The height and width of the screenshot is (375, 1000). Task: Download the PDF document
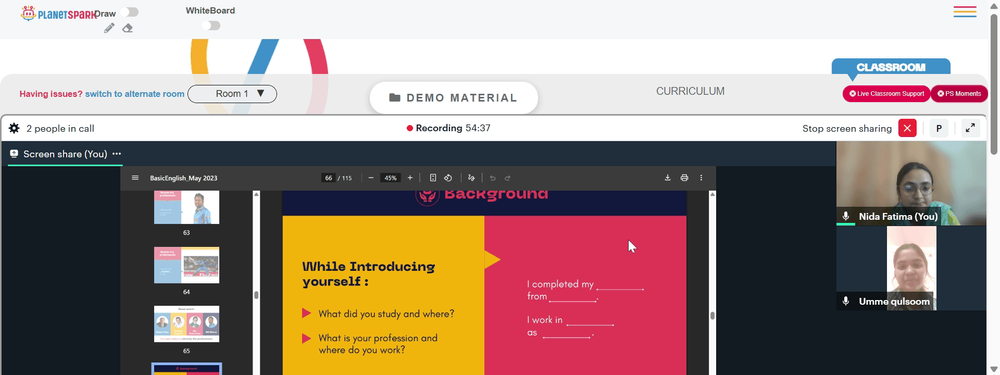pyautogui.click(x=668, y=178)
